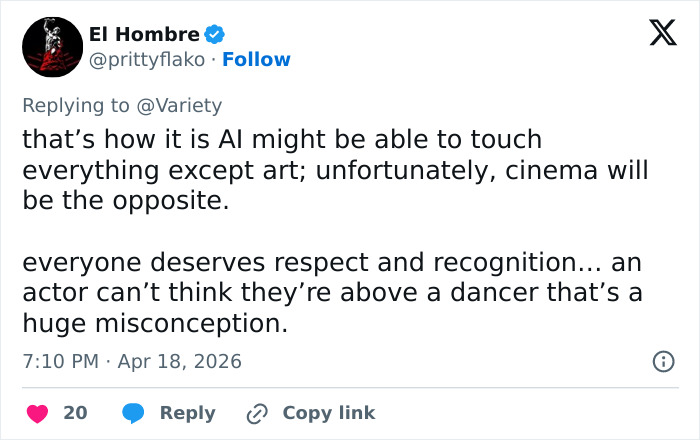Click the like count "20"

pos(75,412)
